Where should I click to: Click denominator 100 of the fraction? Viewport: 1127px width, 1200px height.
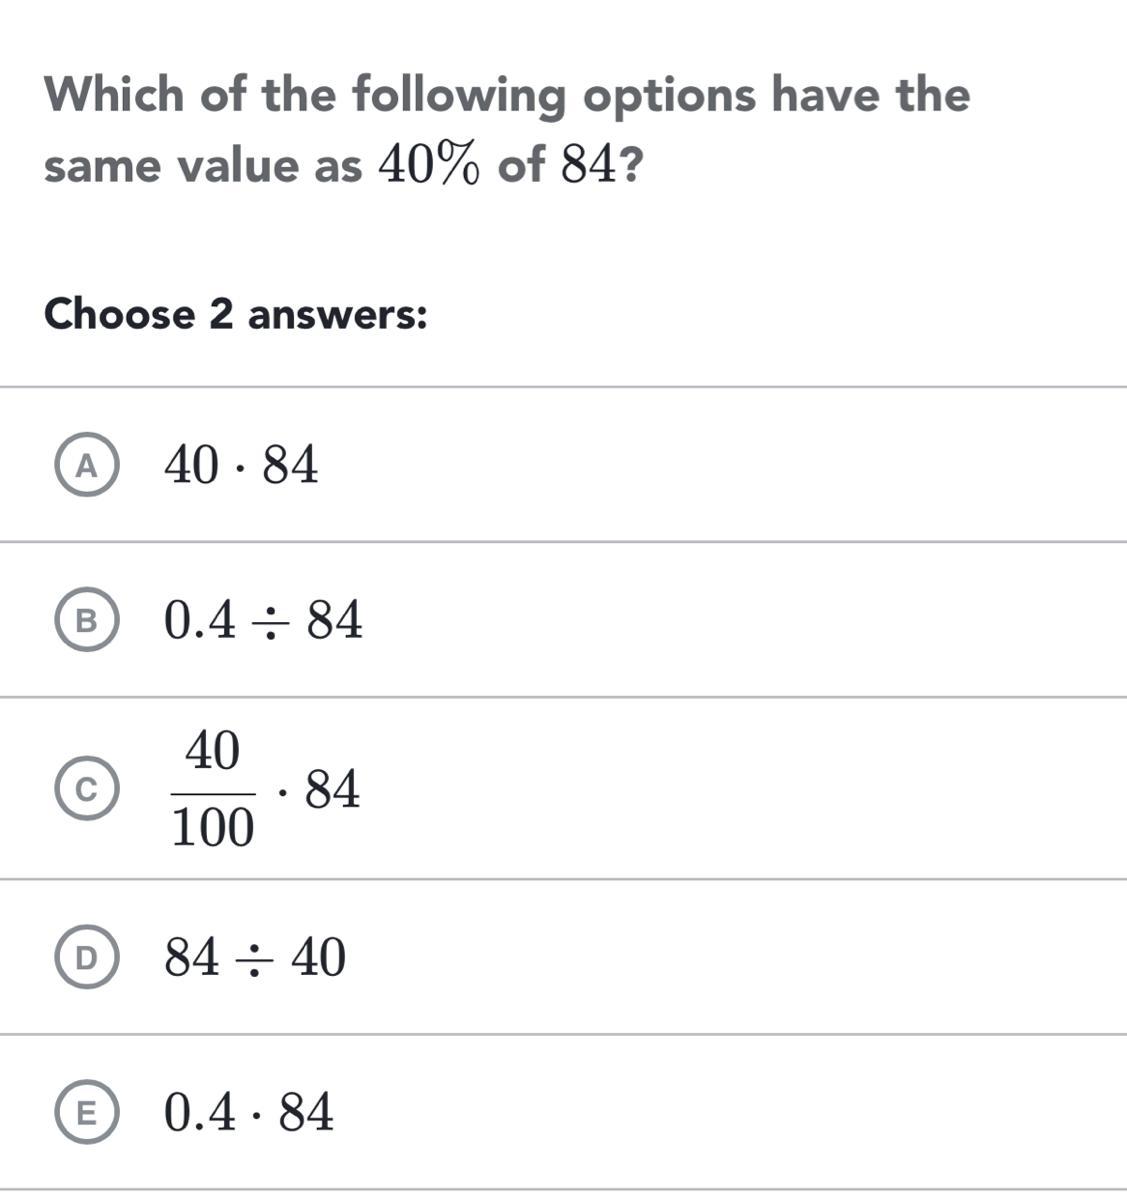213,828
